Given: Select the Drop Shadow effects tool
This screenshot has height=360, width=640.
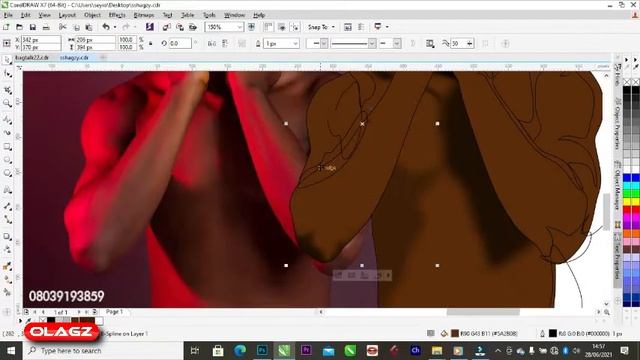Looking at the screenshot, I should 7,236.
